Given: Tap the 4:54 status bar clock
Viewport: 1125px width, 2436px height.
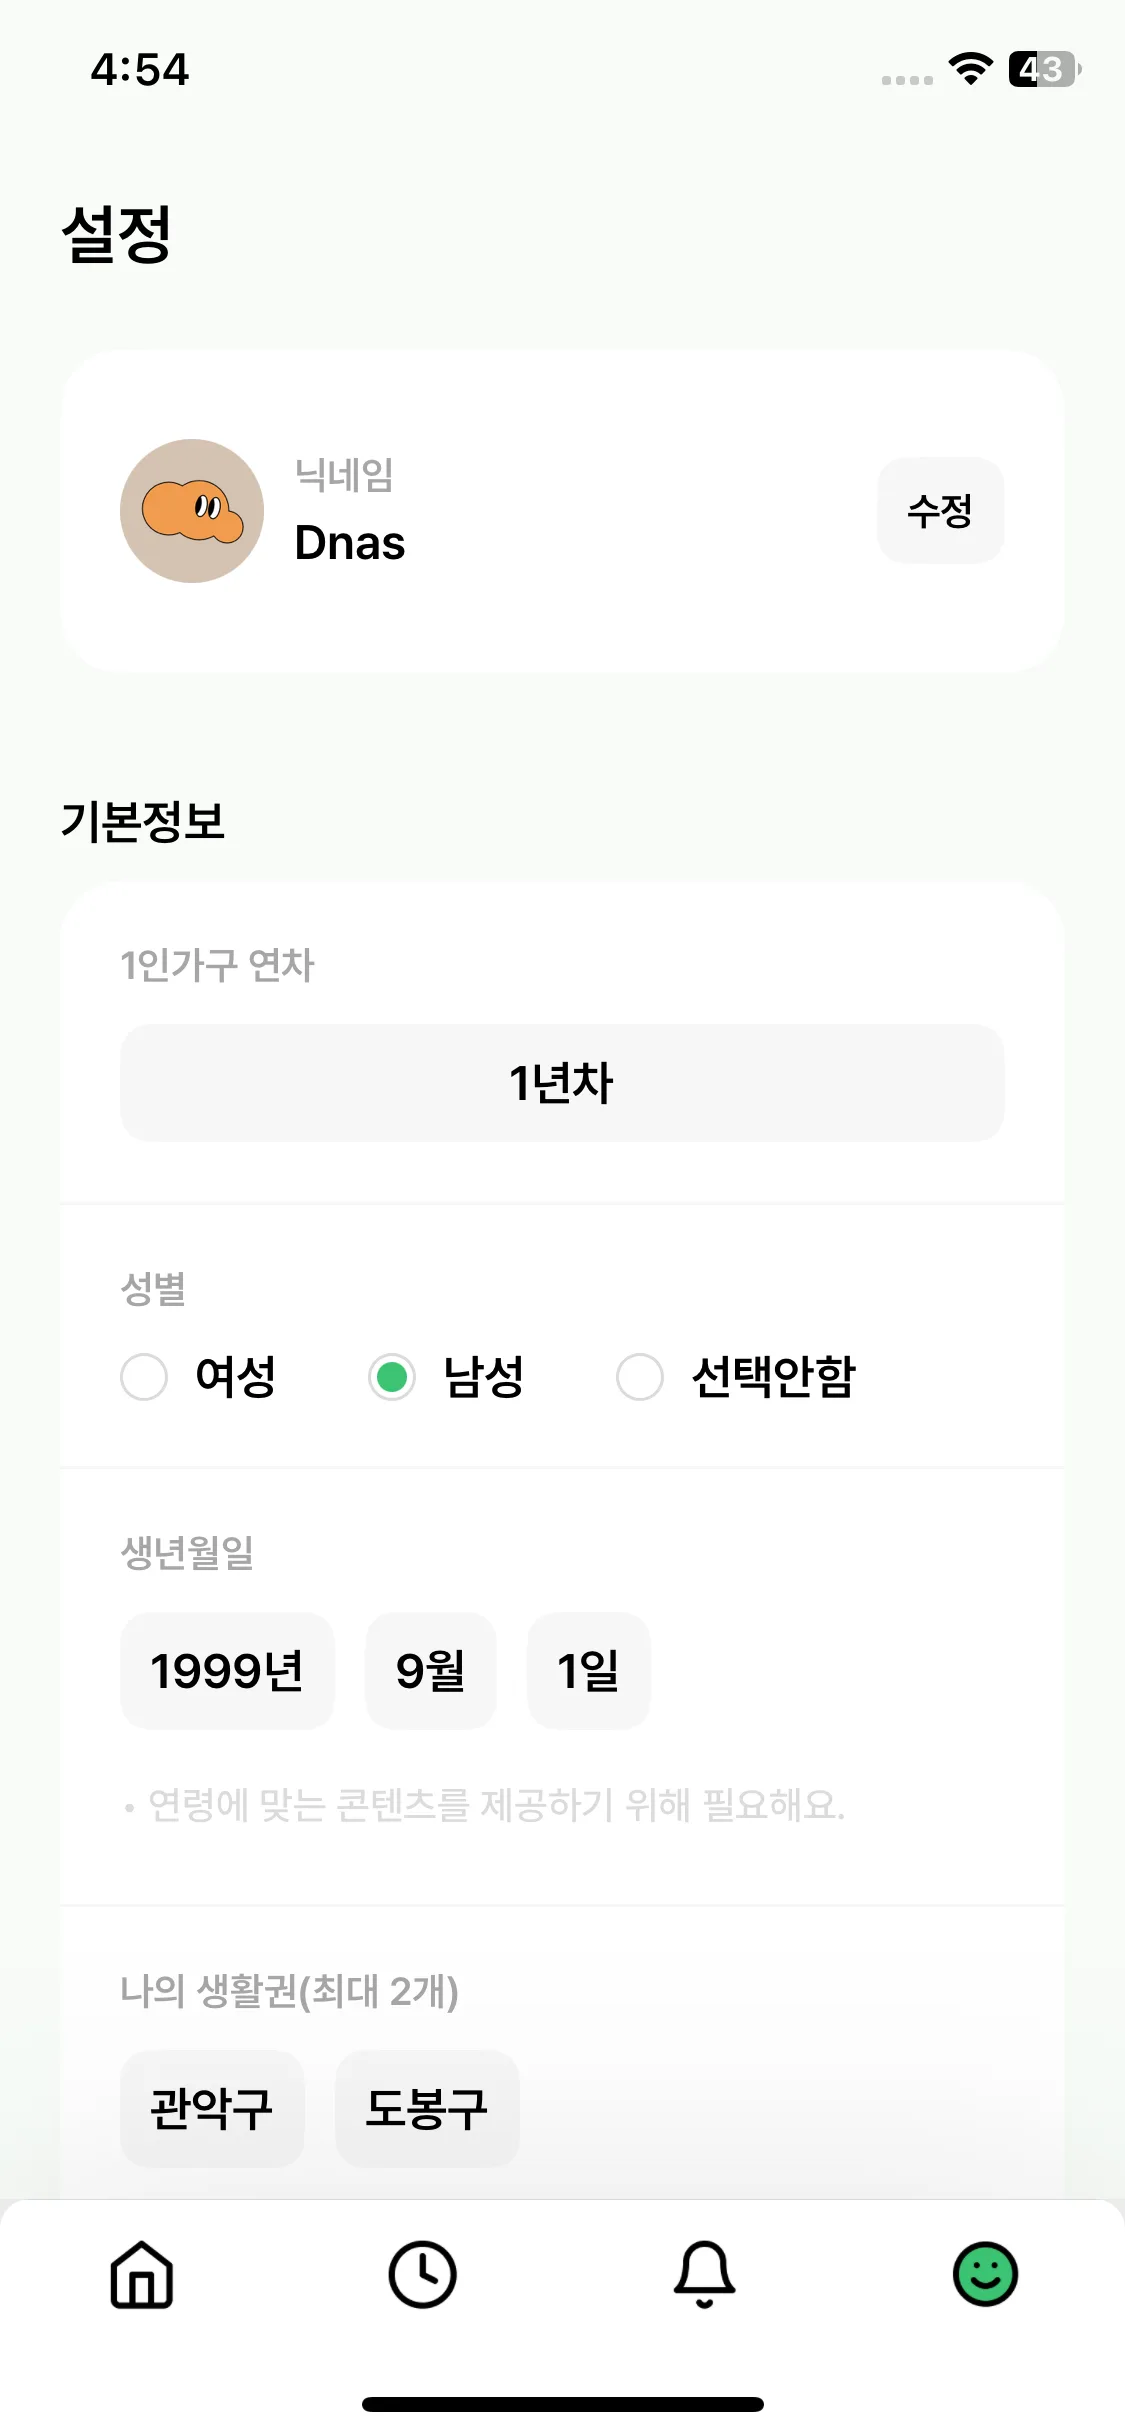Looking at the screenshot, I should point(140,69).
